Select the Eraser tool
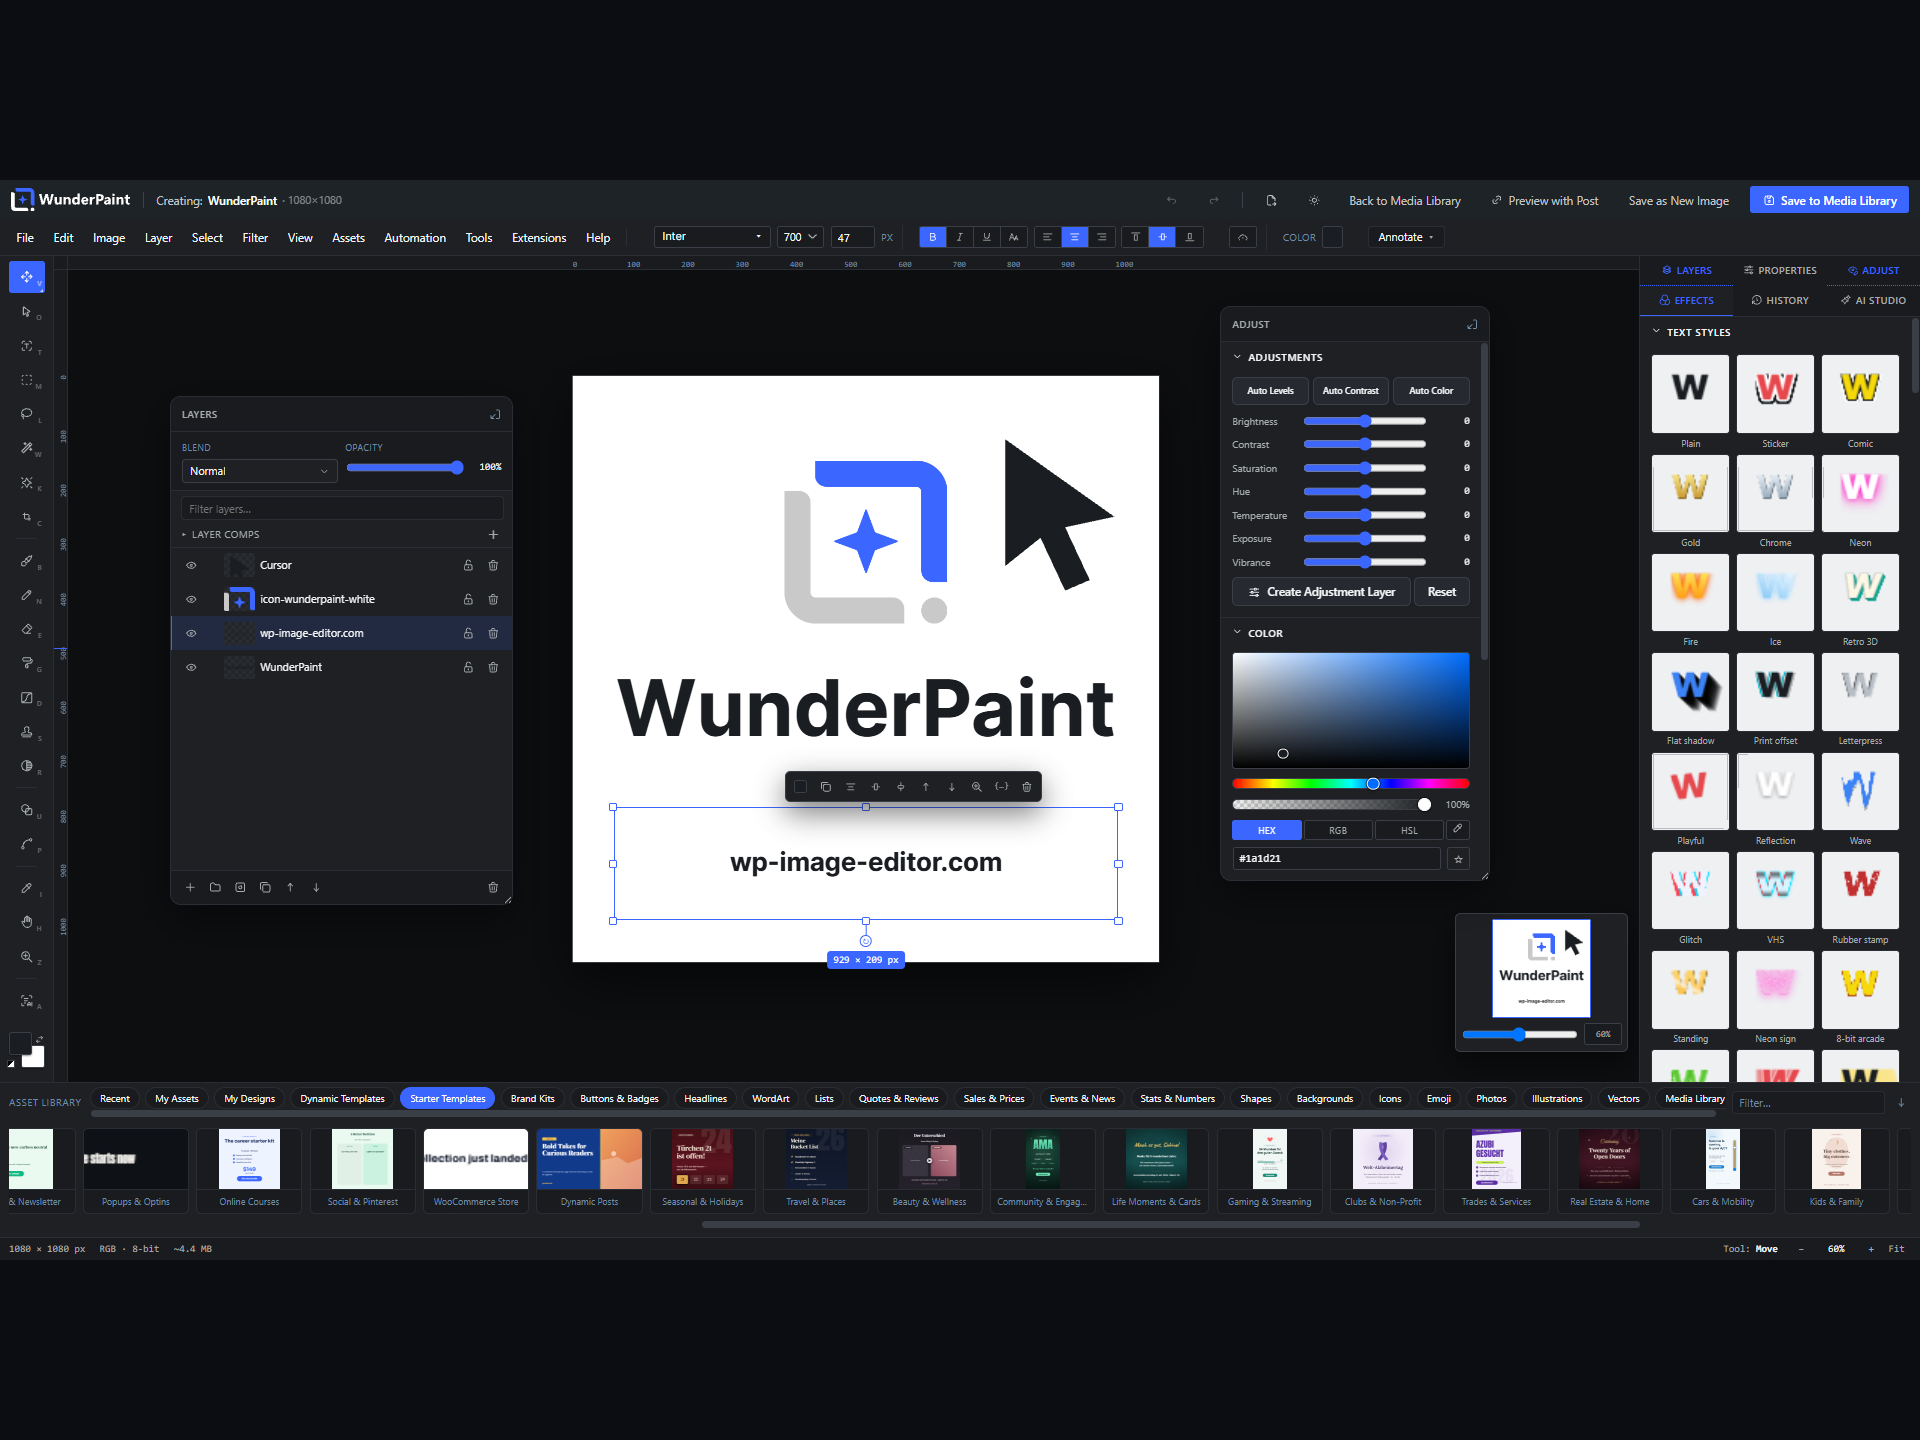The image size is (1920, 1440). coord(27,630)
